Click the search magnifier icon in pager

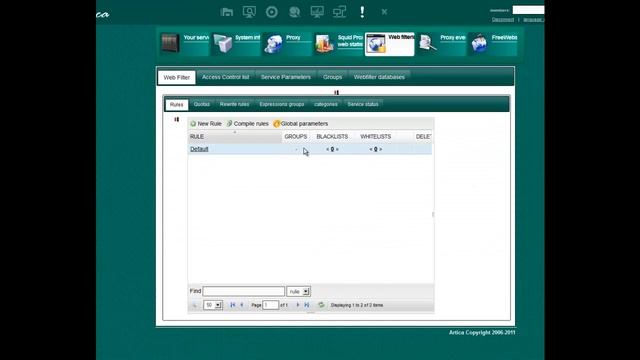click(x=195, y=305)
